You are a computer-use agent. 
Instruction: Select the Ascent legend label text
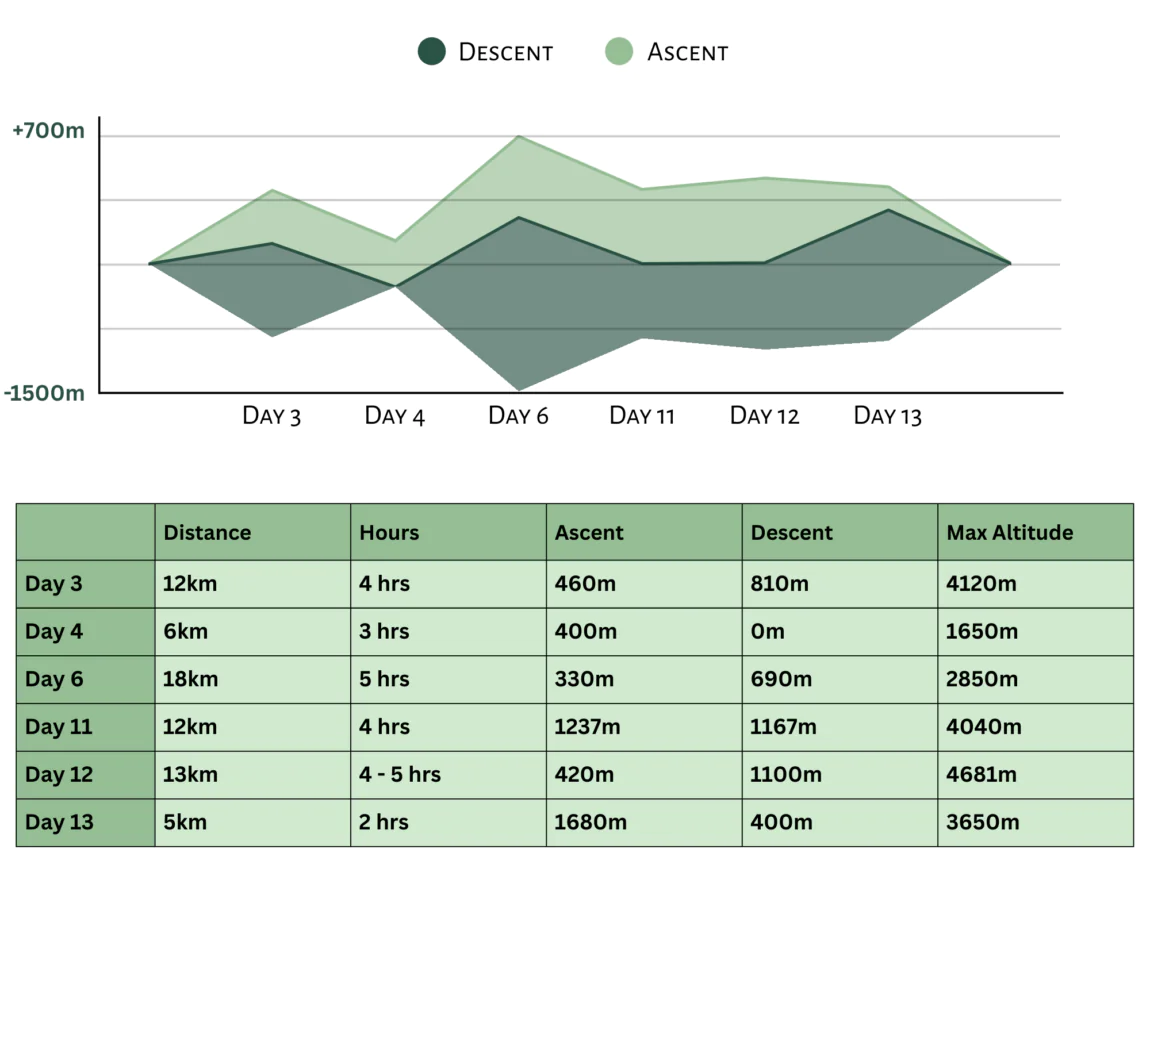[x=687, y=52]
